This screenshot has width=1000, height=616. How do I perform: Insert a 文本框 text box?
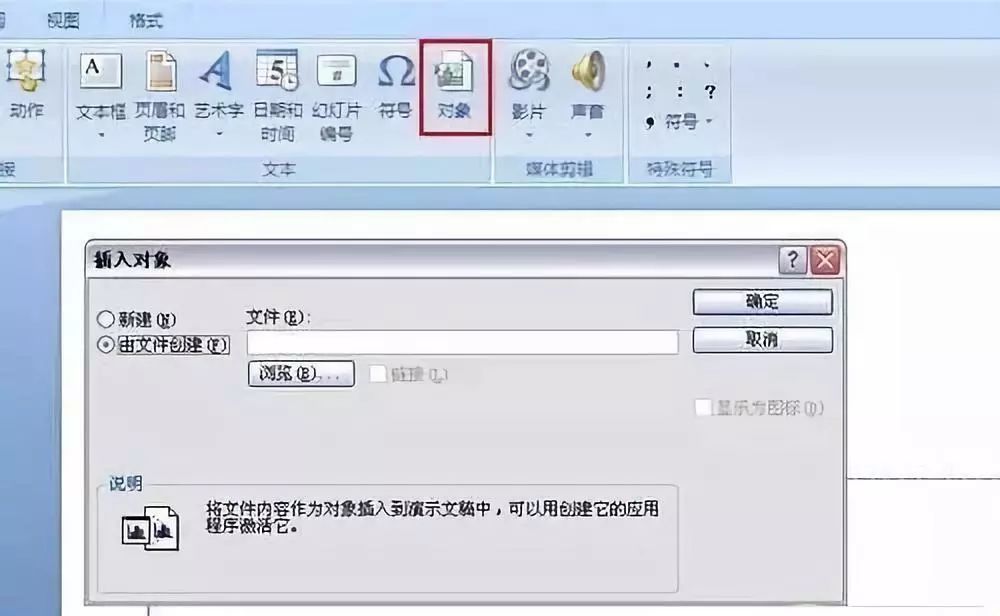[100, 71]
